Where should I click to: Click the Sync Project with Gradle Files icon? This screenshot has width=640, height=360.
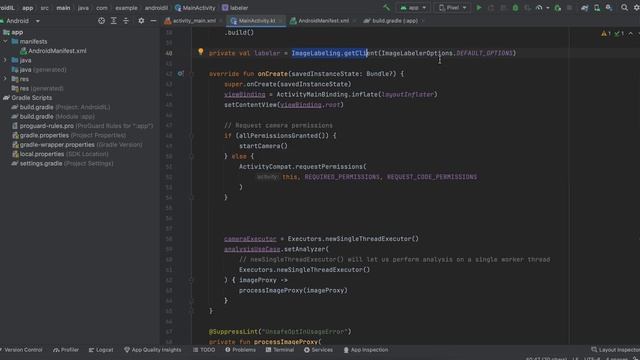click(584, 8)
